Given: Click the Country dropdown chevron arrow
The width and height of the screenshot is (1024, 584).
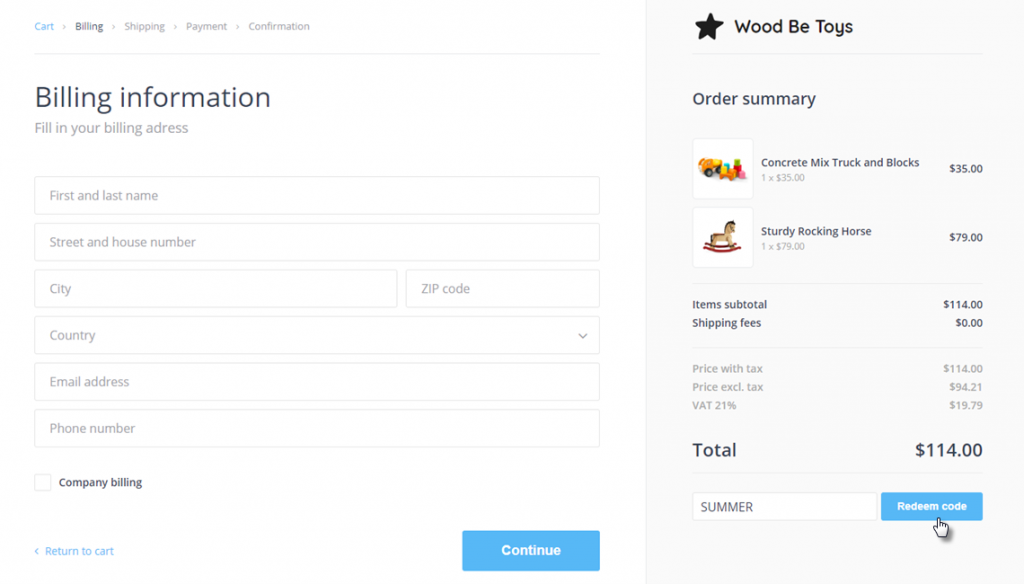Looking at the screenshot, I should 583,336.
